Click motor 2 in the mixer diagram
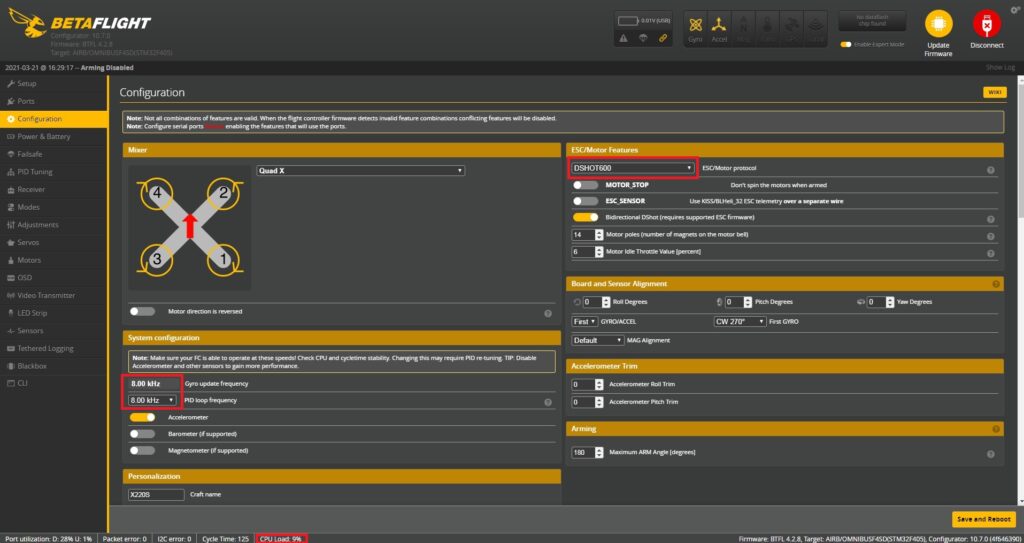Image resolution: width=1024 pixels, height=543 pixels. 223,193
